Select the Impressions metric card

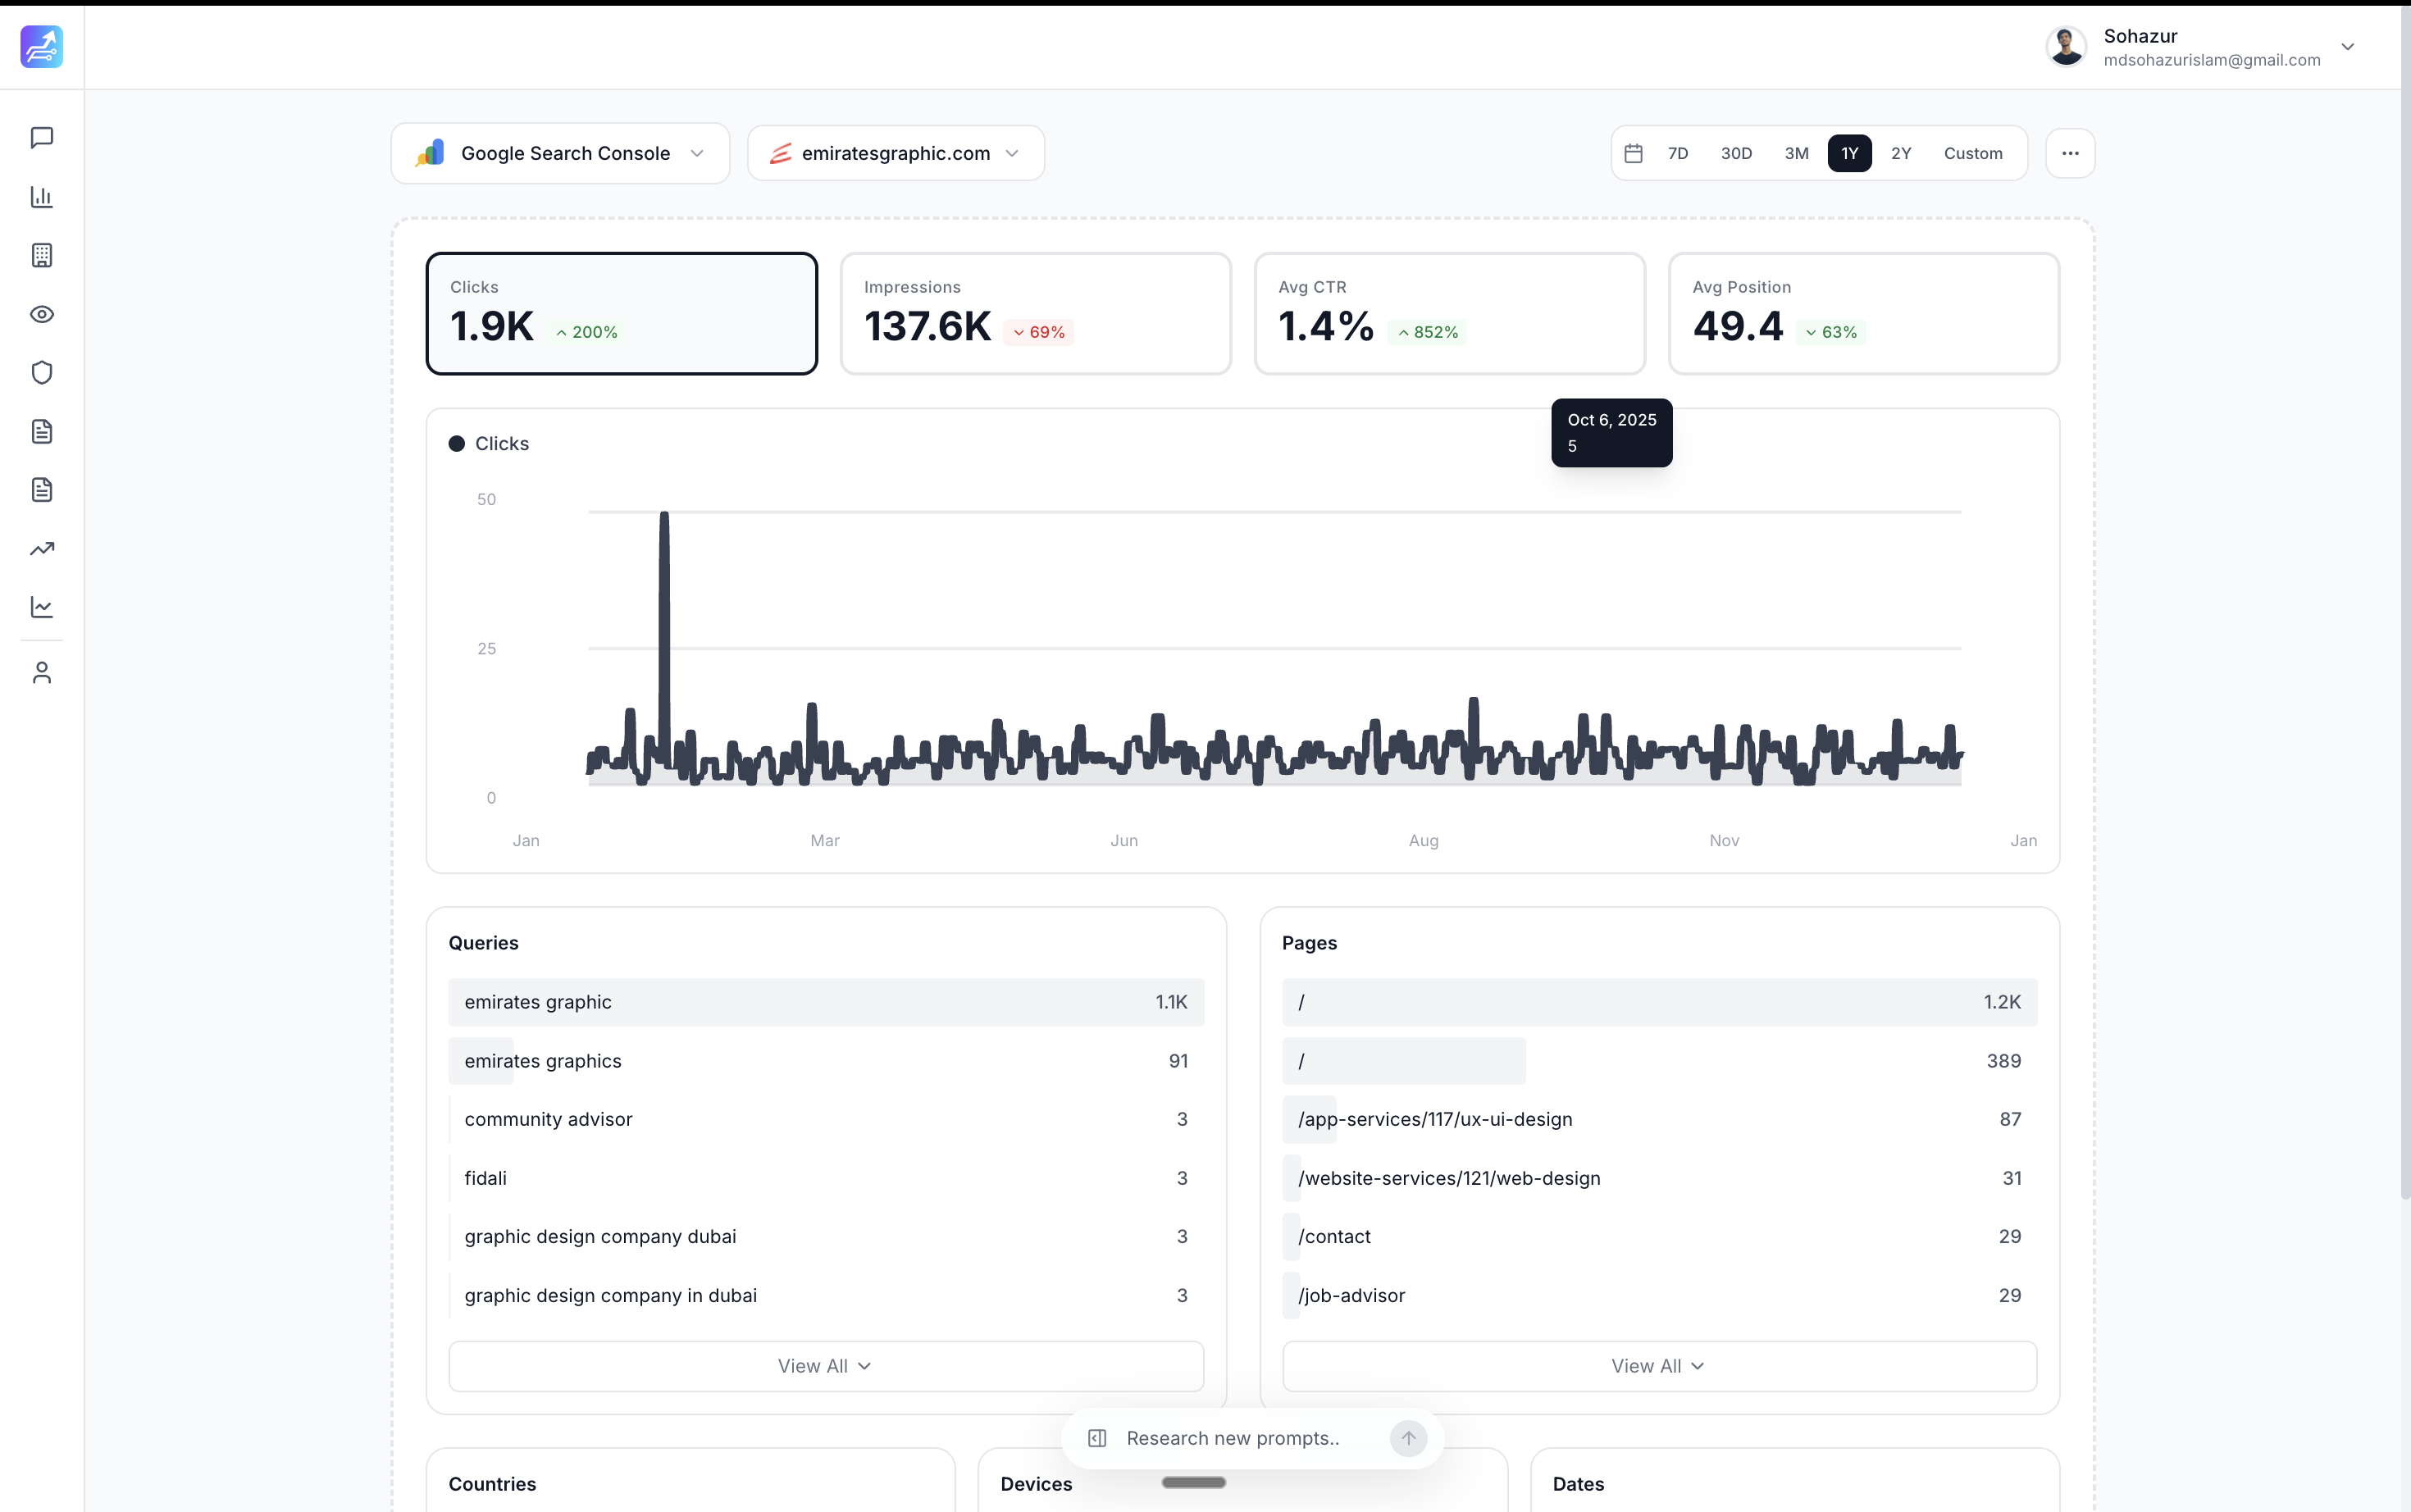click(1035, 313)
